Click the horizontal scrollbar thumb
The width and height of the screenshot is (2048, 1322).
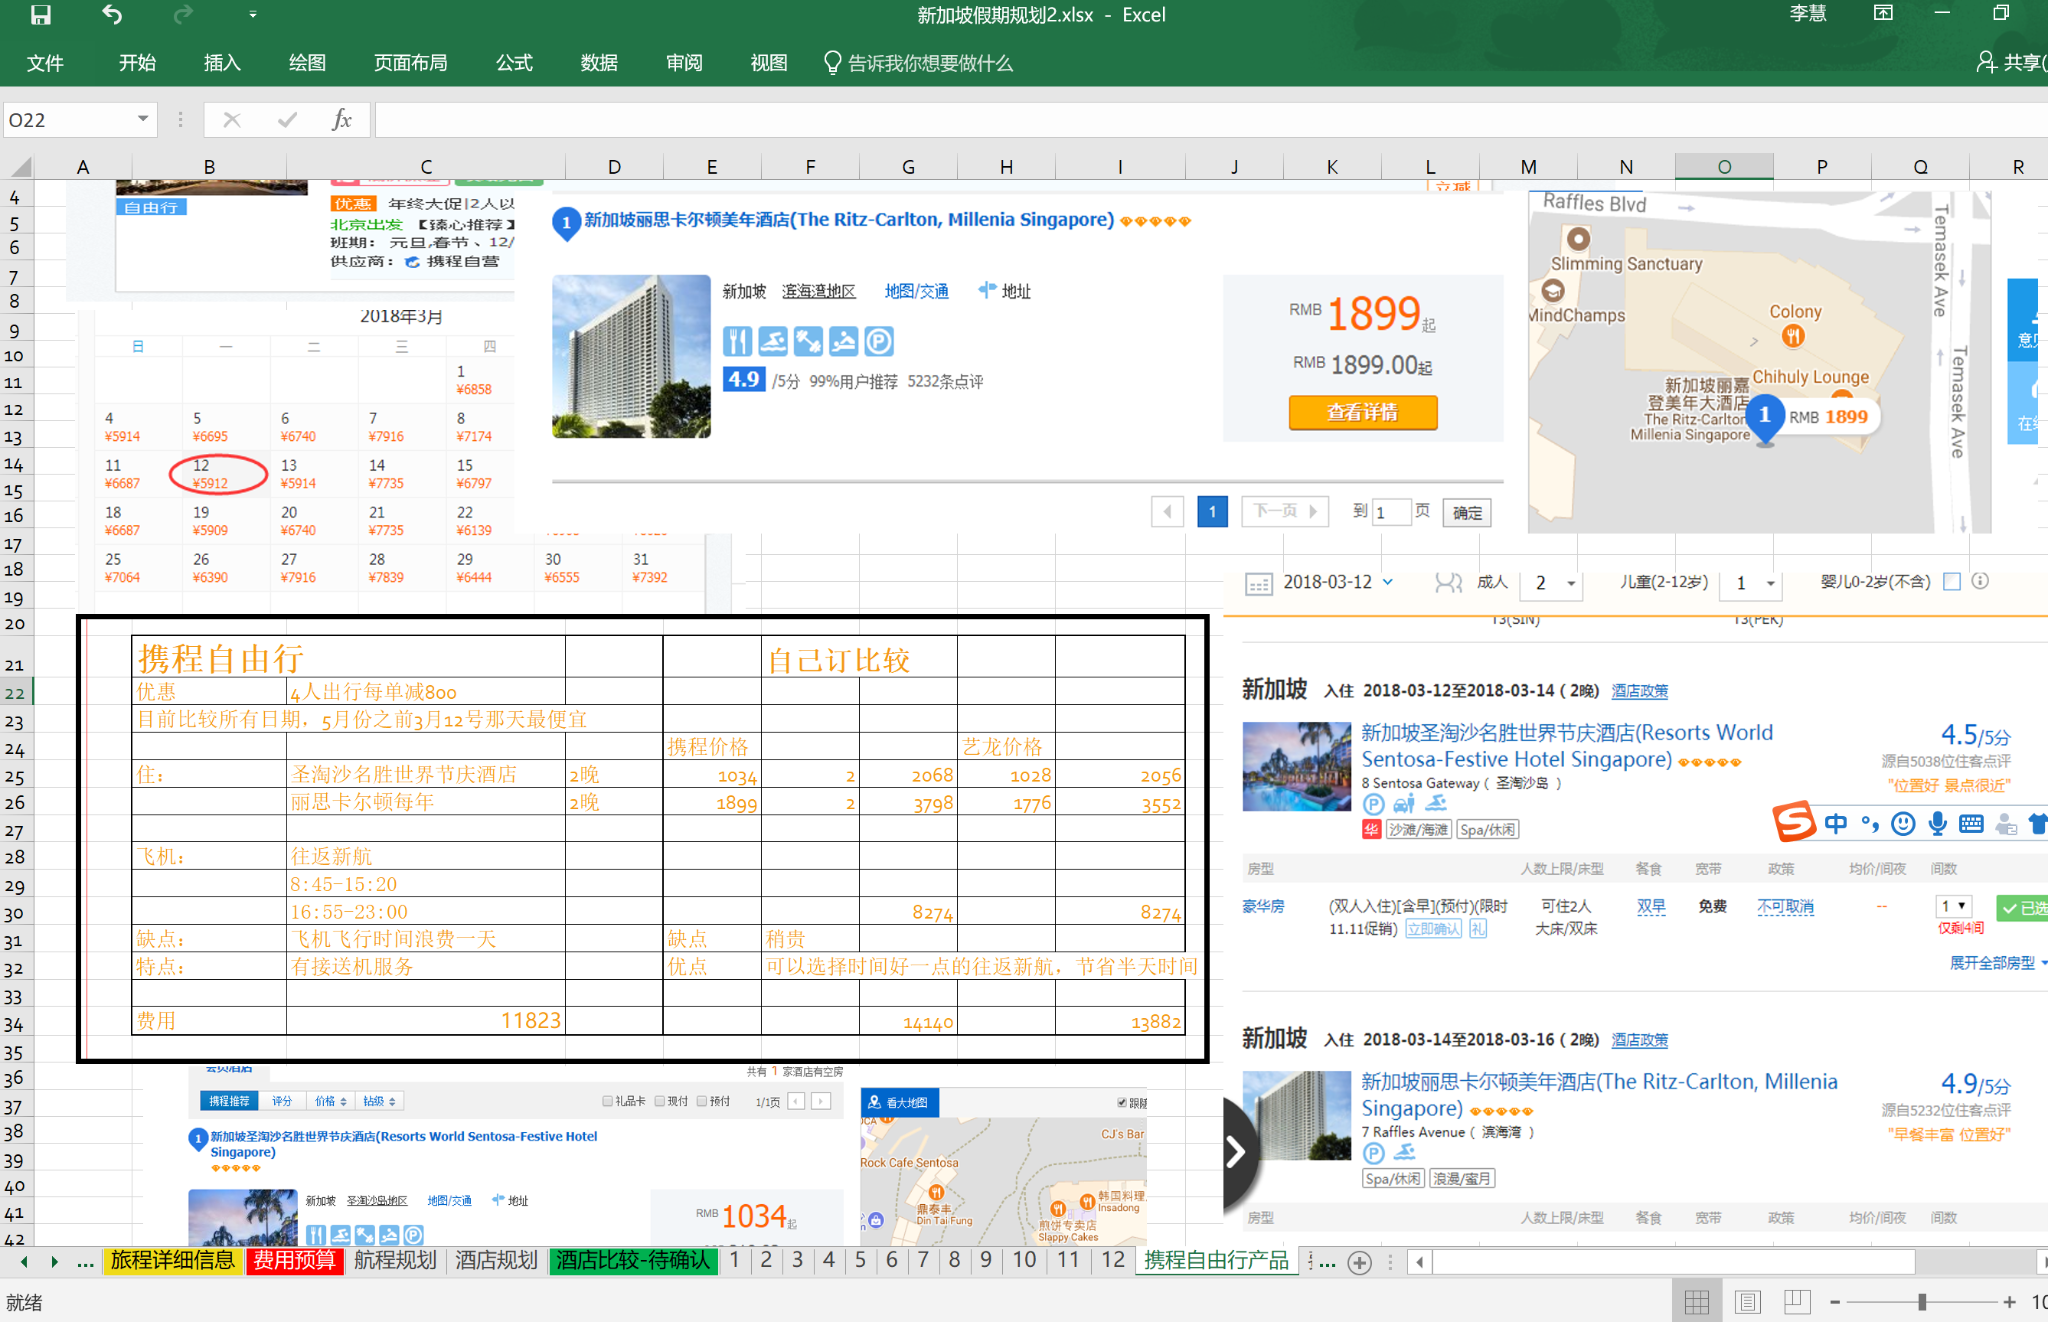[1673, 1262]
